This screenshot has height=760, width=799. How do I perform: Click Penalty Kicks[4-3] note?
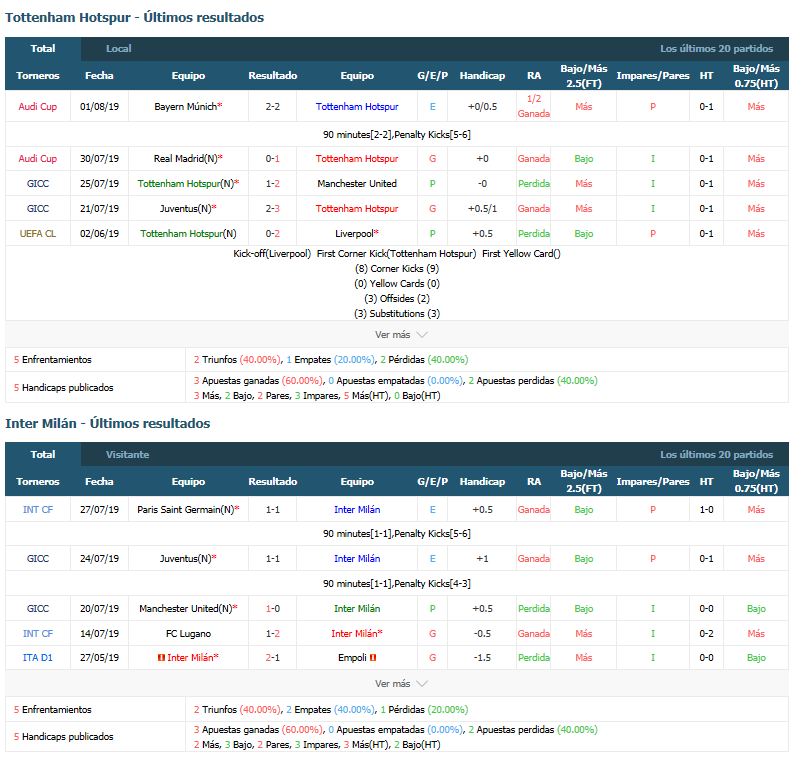432,584
